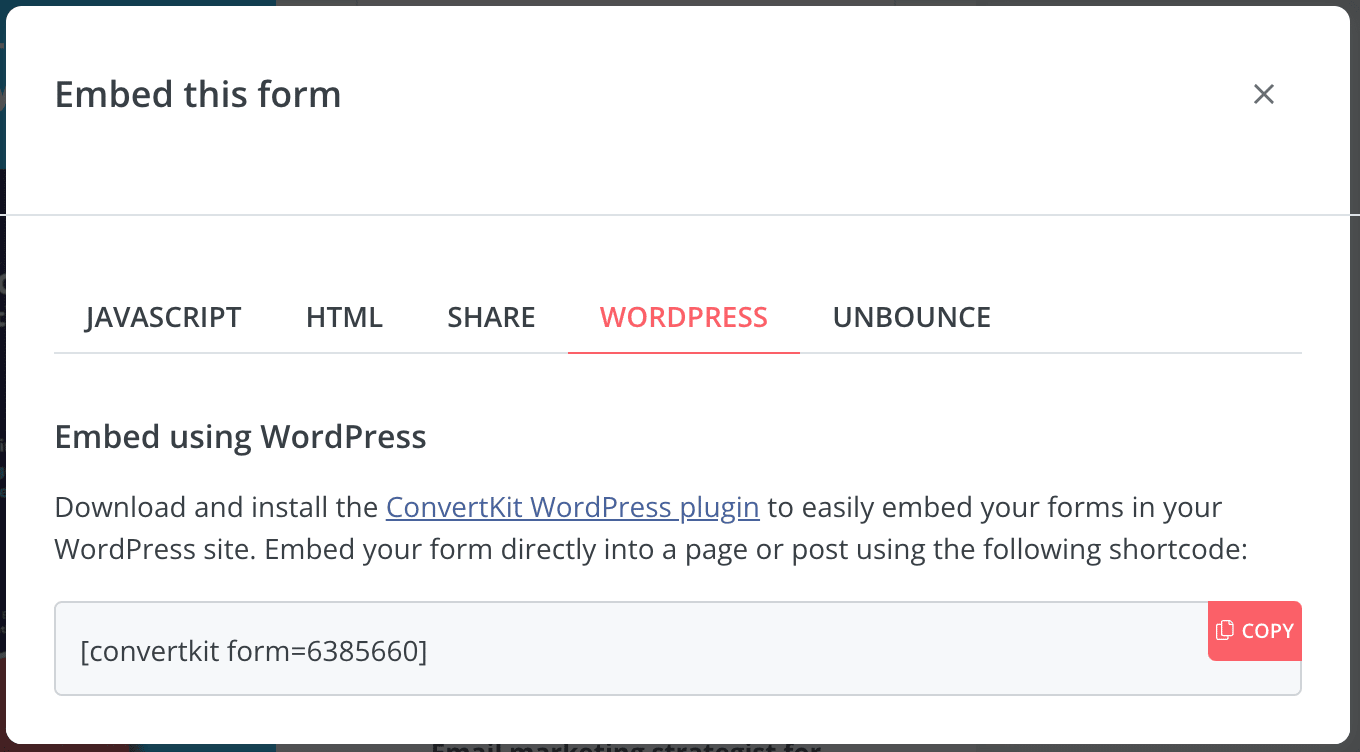Click the dimmed backdrop left of the dialog
The image size is (1360, 752).
click(x=4, y=400)
